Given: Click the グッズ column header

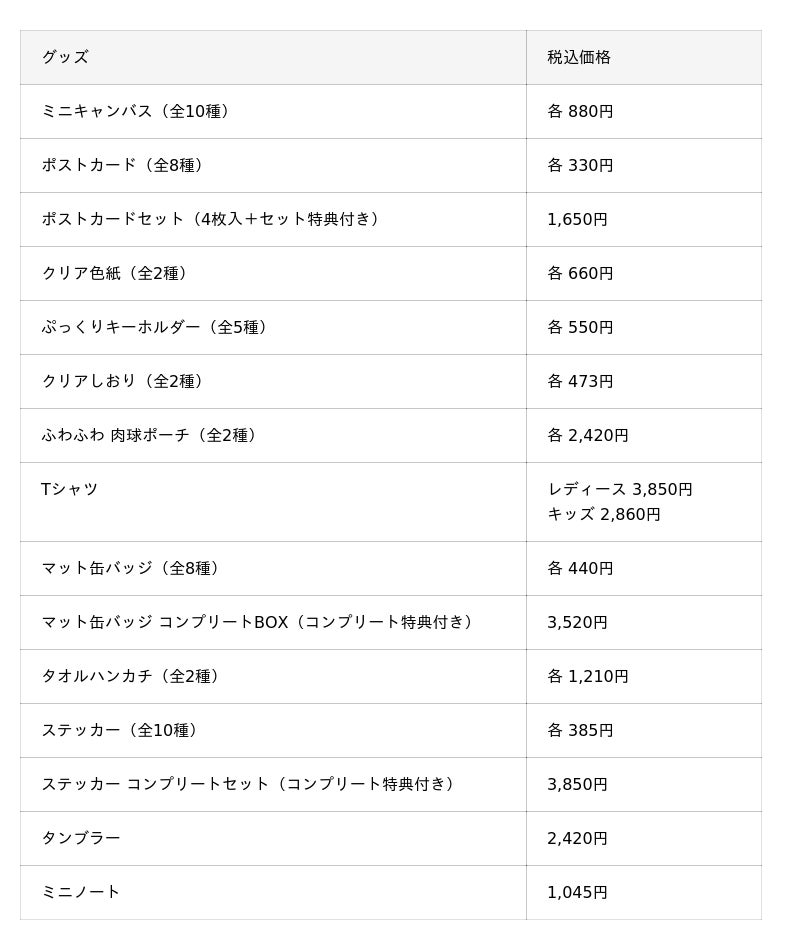Looking at the screenshot, I should pyautogui.click(x=273, y=58).
